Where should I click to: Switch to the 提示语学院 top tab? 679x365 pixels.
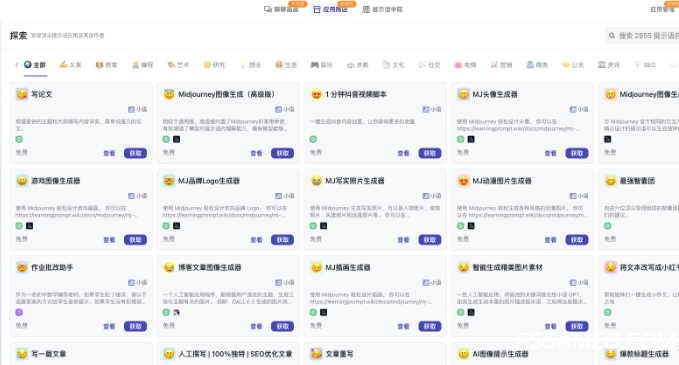382,9
